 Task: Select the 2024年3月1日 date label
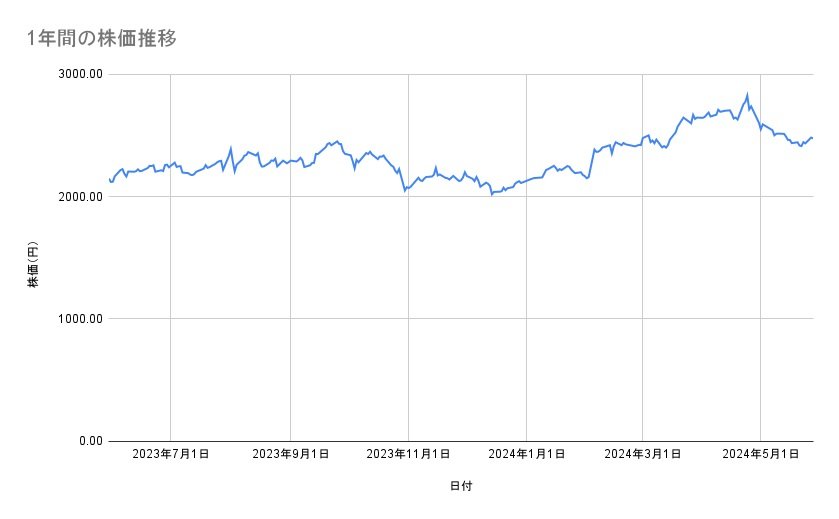pos(642,455)
